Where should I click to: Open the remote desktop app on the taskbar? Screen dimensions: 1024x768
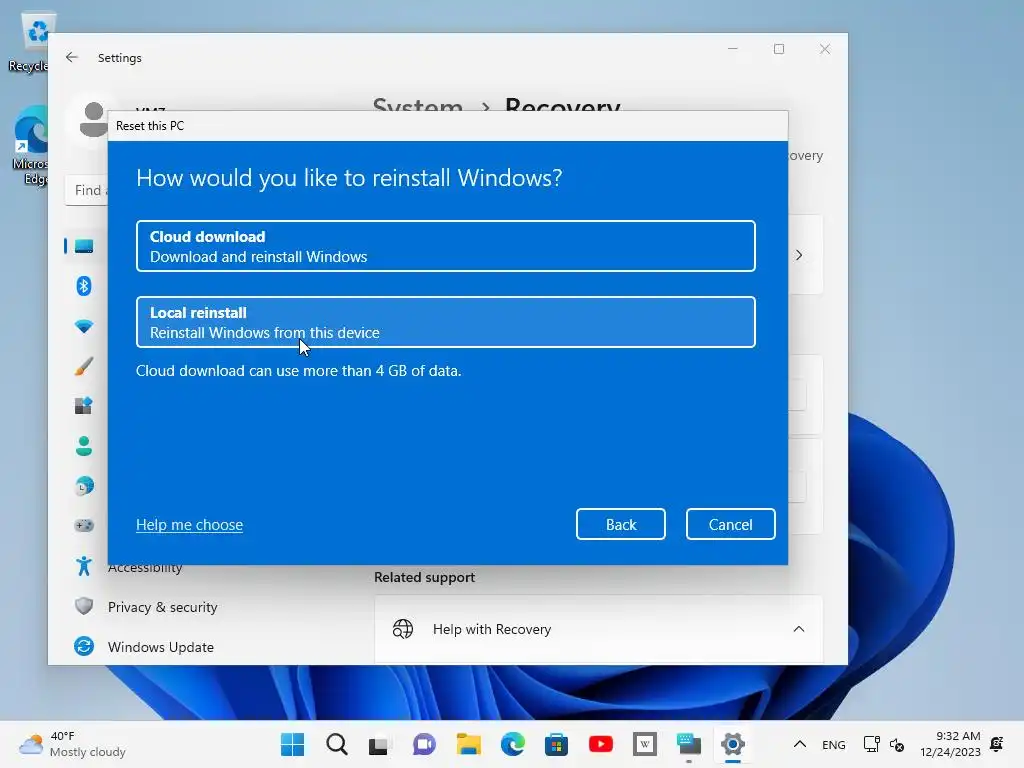tap(688, 744)
